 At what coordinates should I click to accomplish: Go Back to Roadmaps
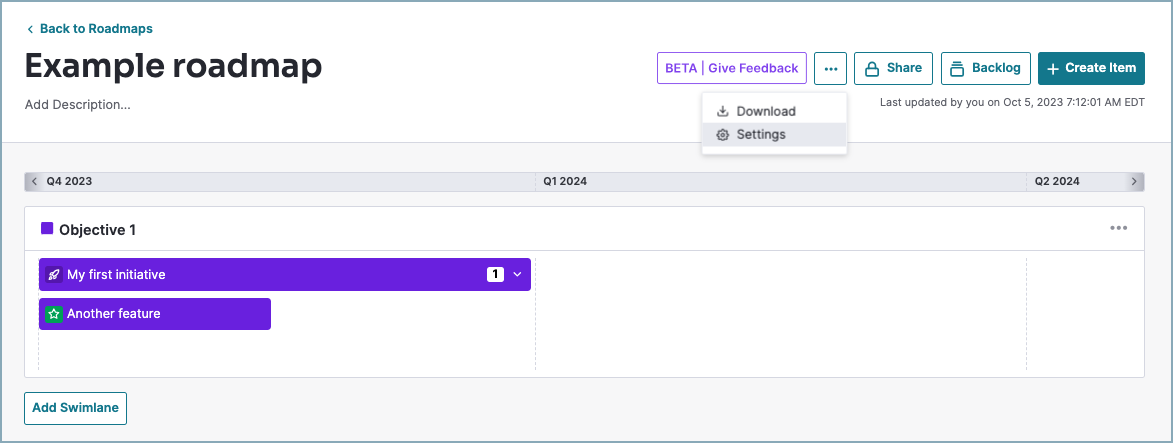tap(90, 28)
